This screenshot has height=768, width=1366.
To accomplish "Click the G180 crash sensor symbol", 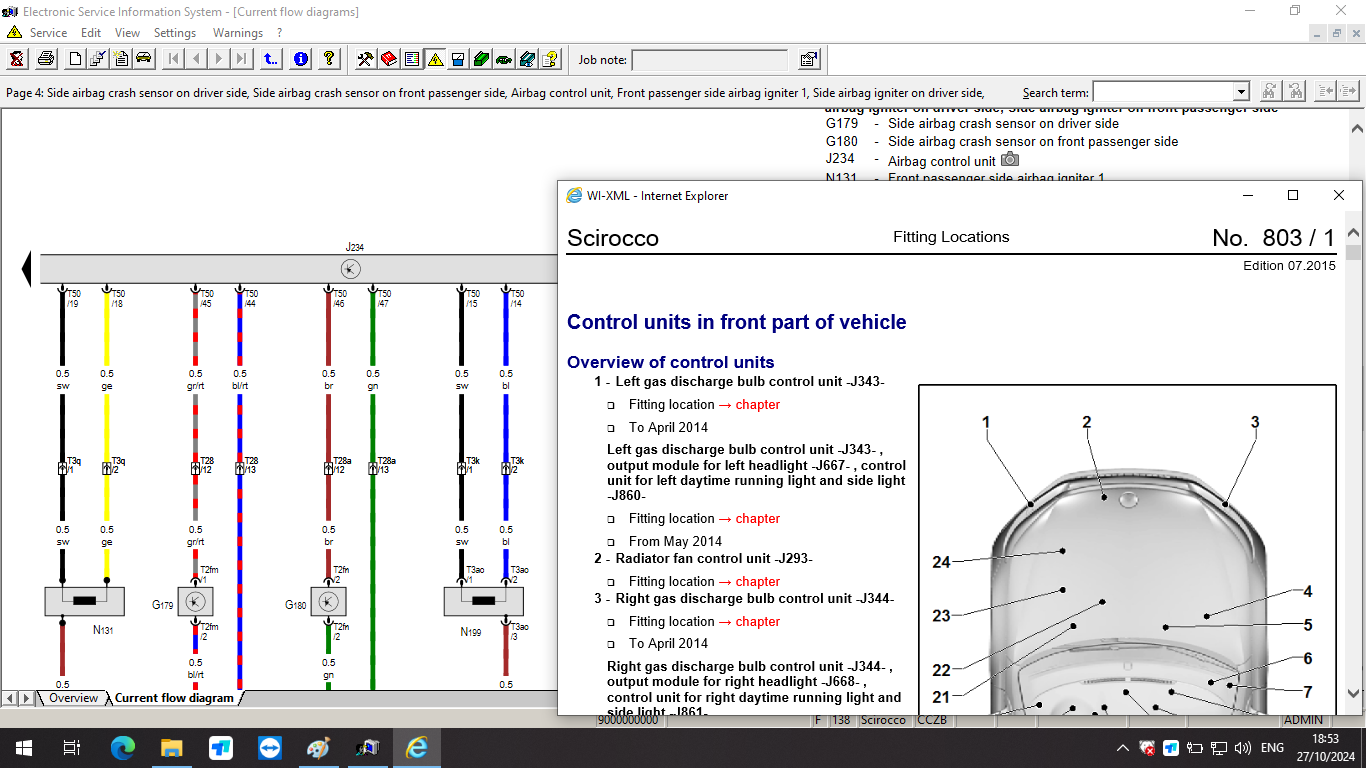I will 328,601.
